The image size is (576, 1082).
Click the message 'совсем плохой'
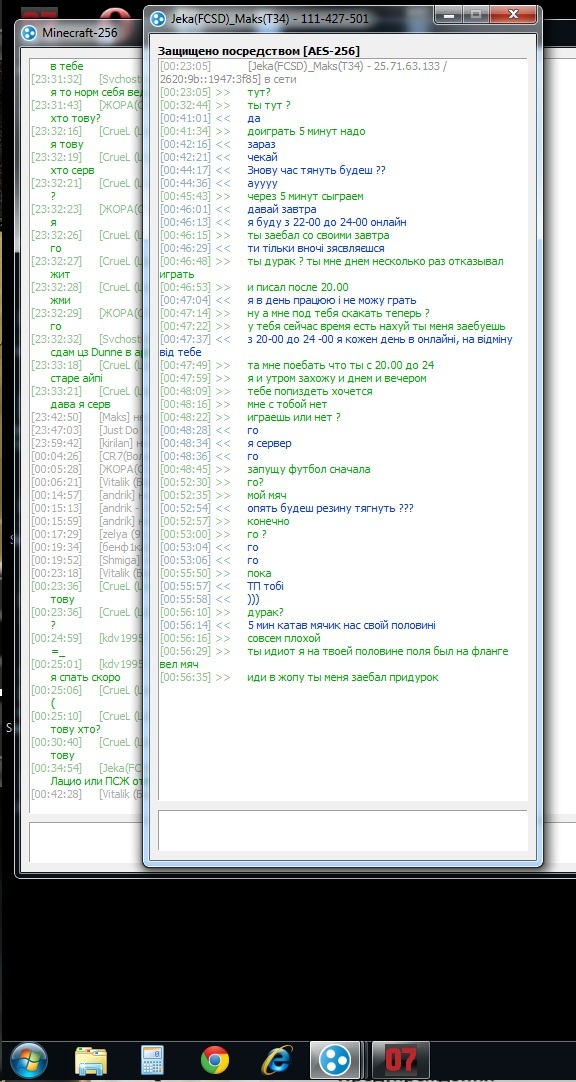[x=284, y=638]
